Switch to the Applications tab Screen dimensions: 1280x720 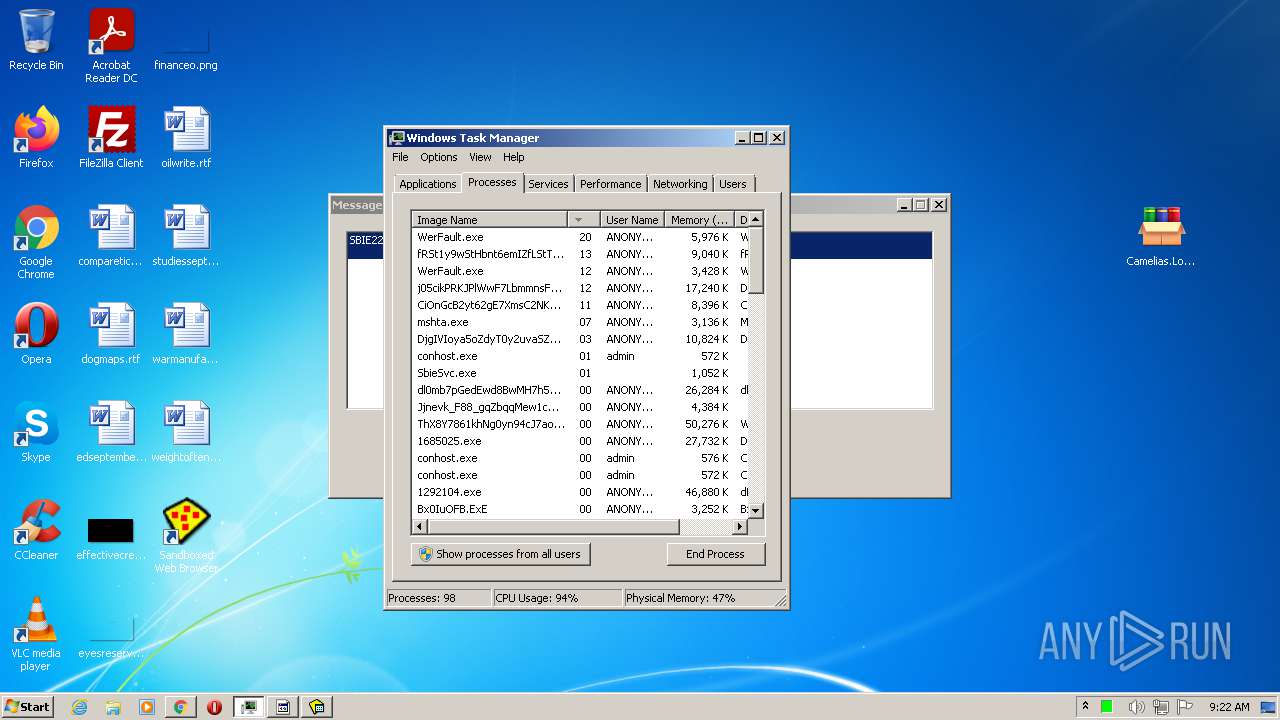coord(428,184)
